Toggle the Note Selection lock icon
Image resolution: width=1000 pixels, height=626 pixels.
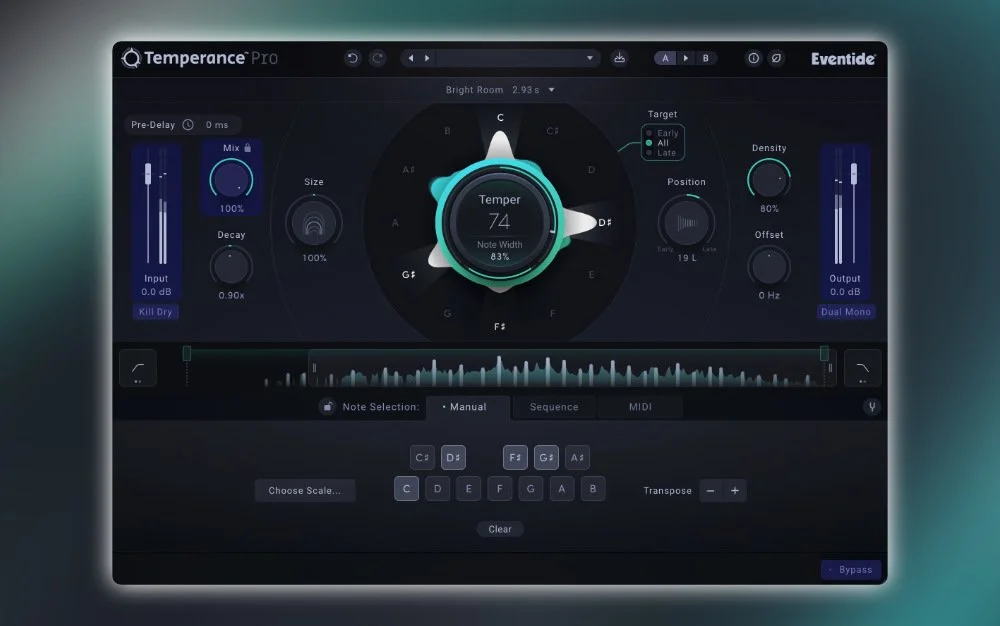(327, 407)
